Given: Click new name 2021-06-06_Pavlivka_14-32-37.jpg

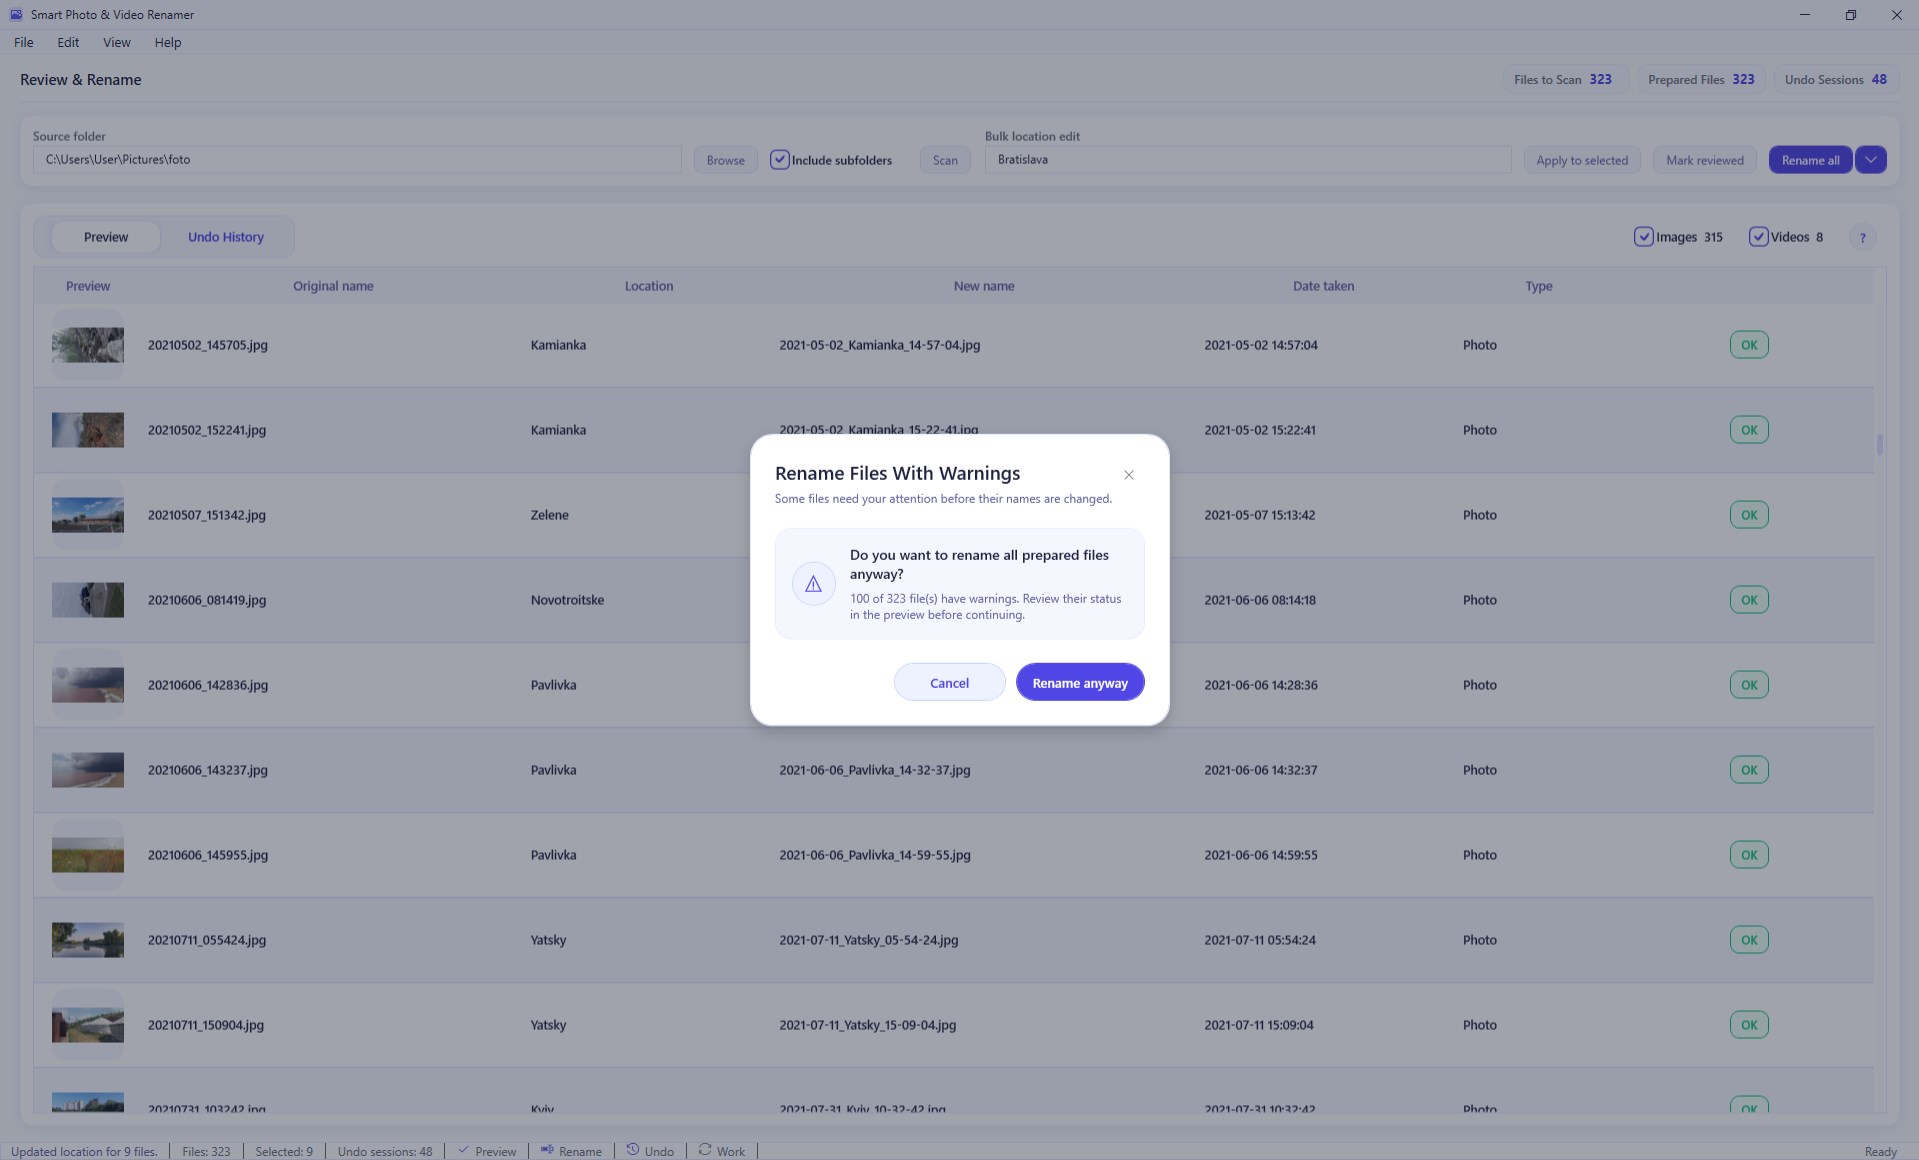Looking at the screenshot, I should [x=875, y=770].
